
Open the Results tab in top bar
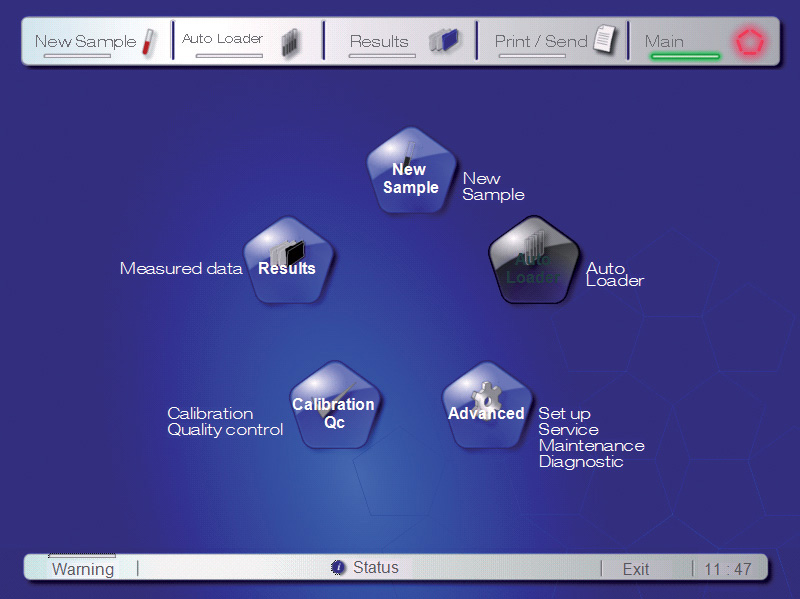click(x=379, y=42)
